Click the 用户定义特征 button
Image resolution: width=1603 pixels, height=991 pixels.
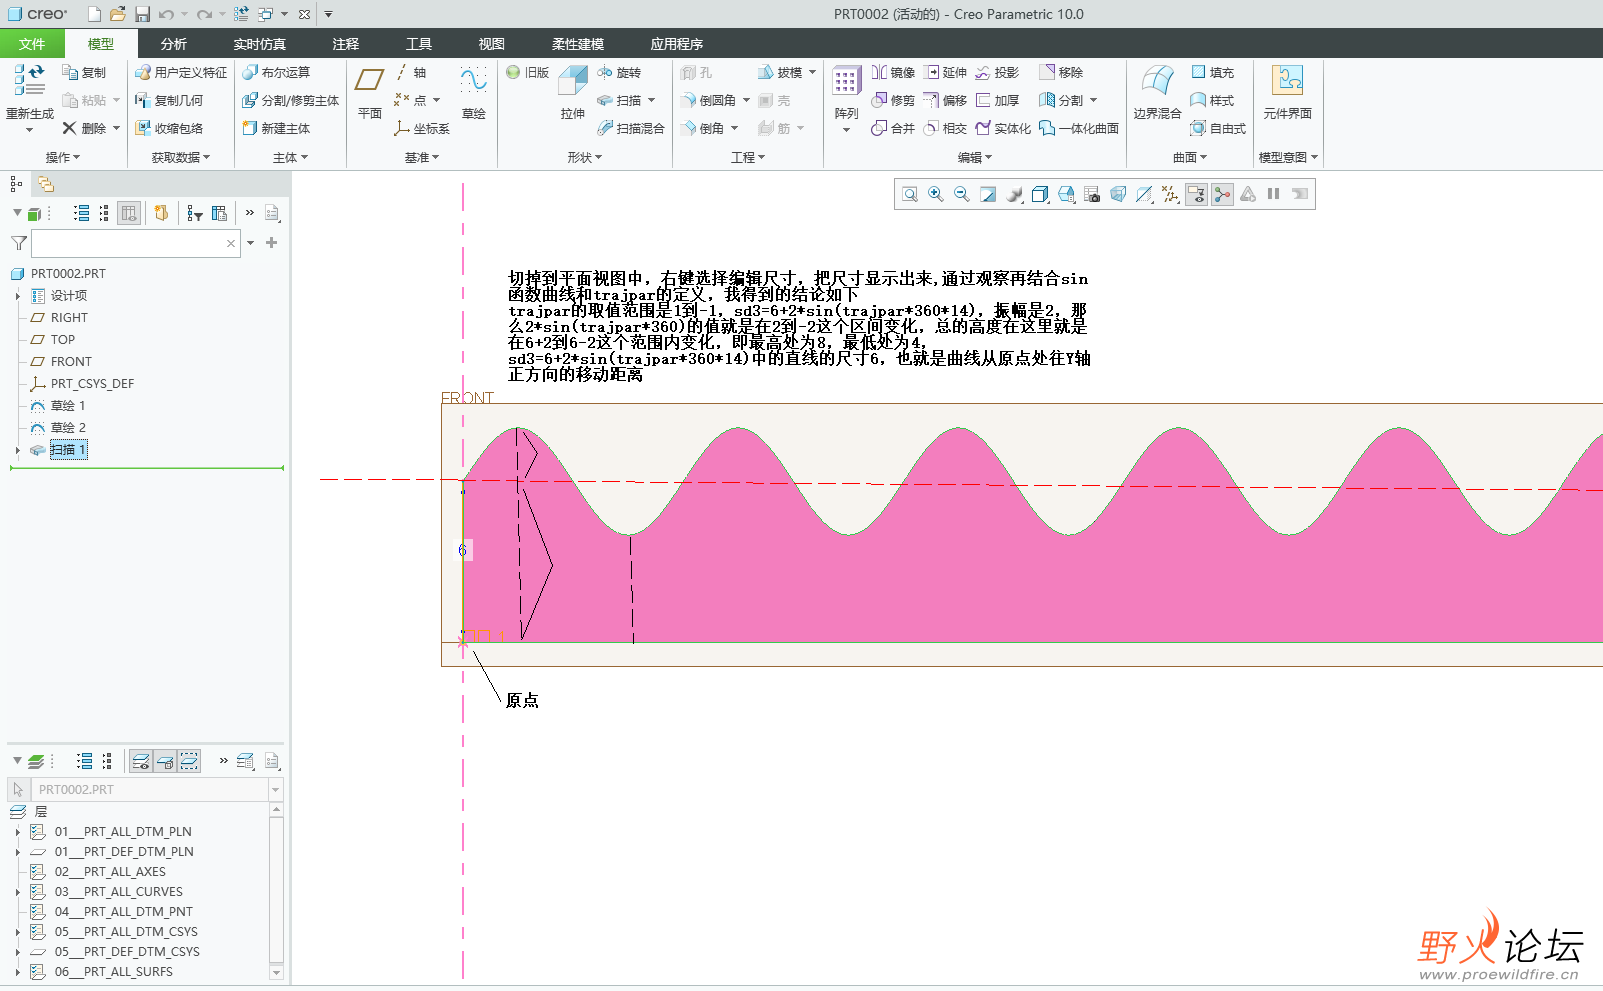click(x=181, y=73)
